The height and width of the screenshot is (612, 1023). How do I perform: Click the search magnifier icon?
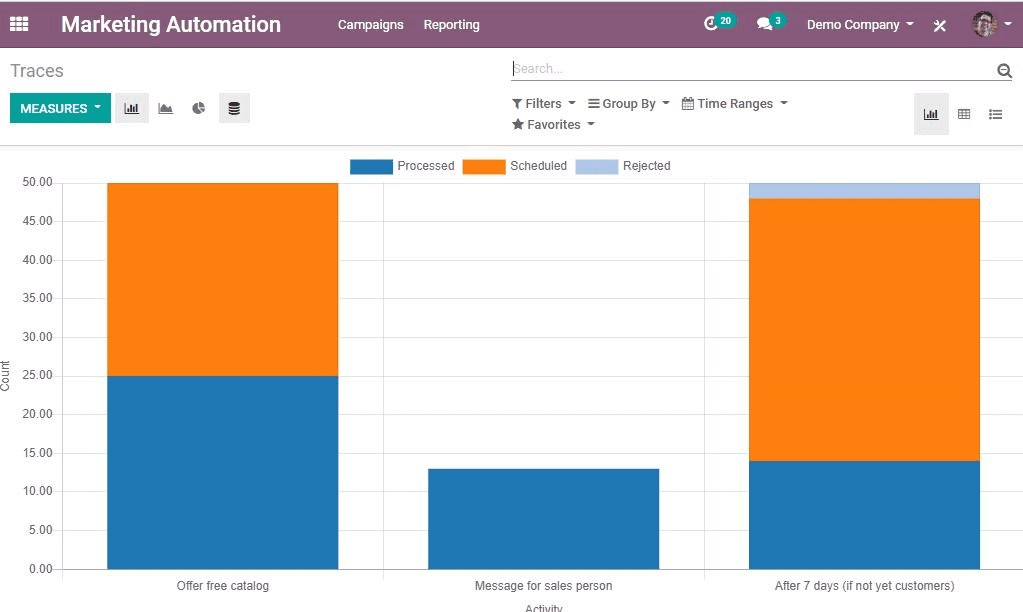coord(1004,70)
